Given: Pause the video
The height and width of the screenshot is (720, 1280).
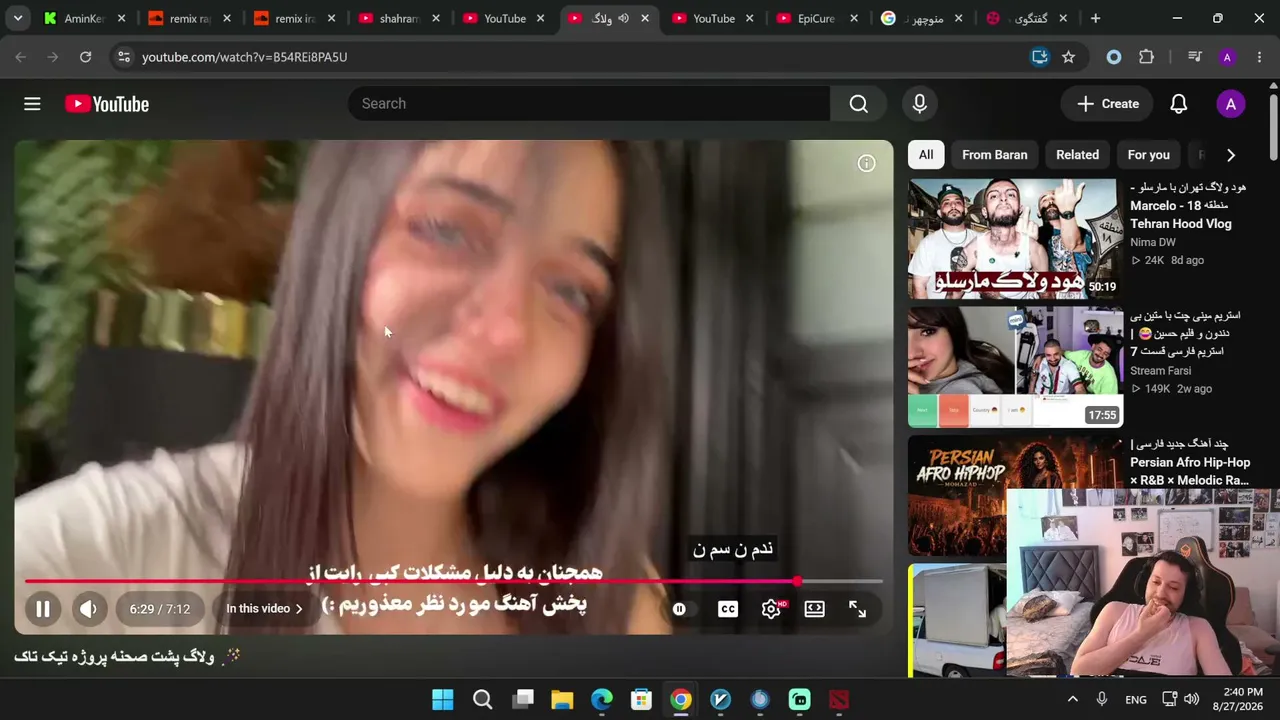Looking at the screenshot, I should [43, 609].
